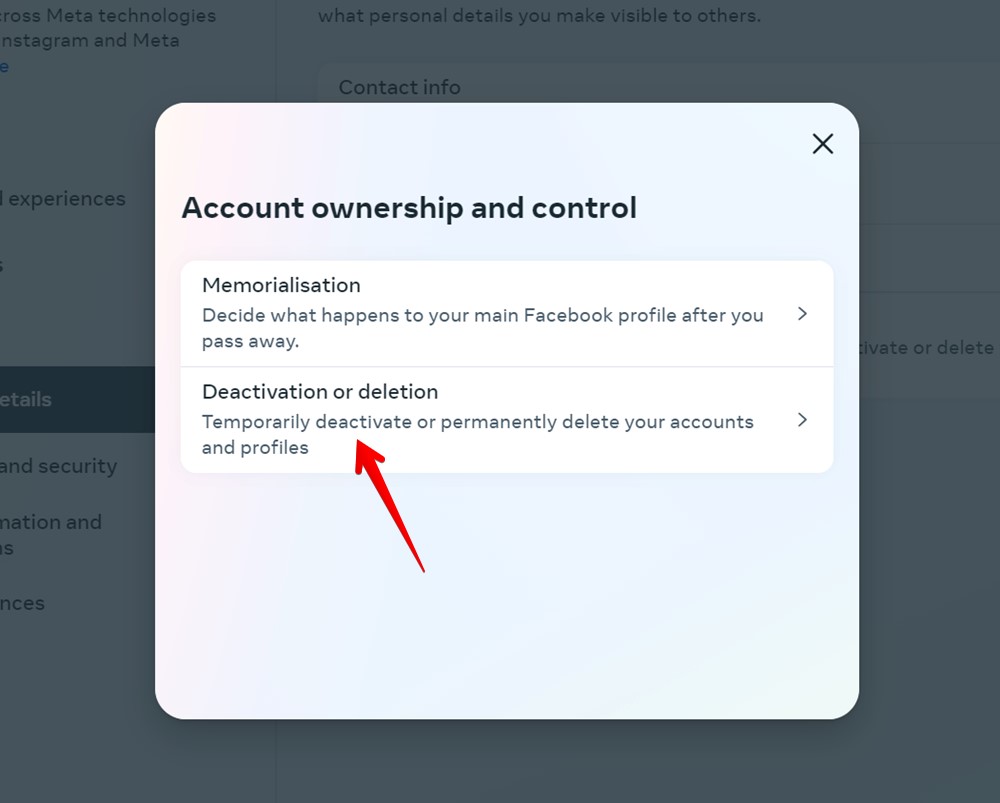The width and height of the screenshot is (1000, 803).
Task: Open the Contact info section
Action: 399,87
